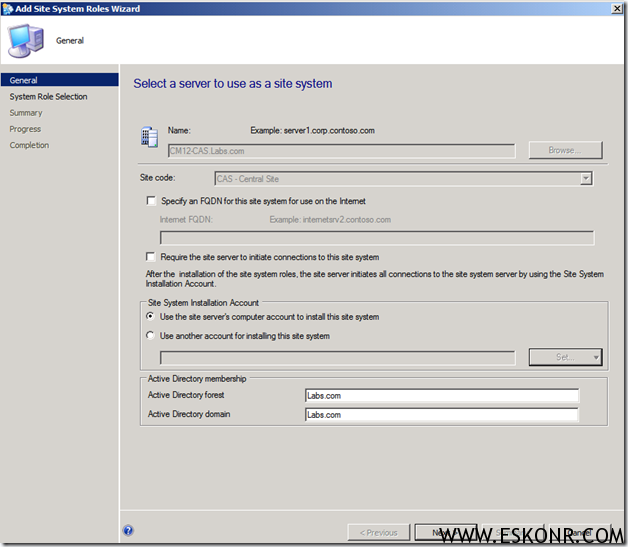
Task: Open the Summary wizard step
Action: point(26,113)
